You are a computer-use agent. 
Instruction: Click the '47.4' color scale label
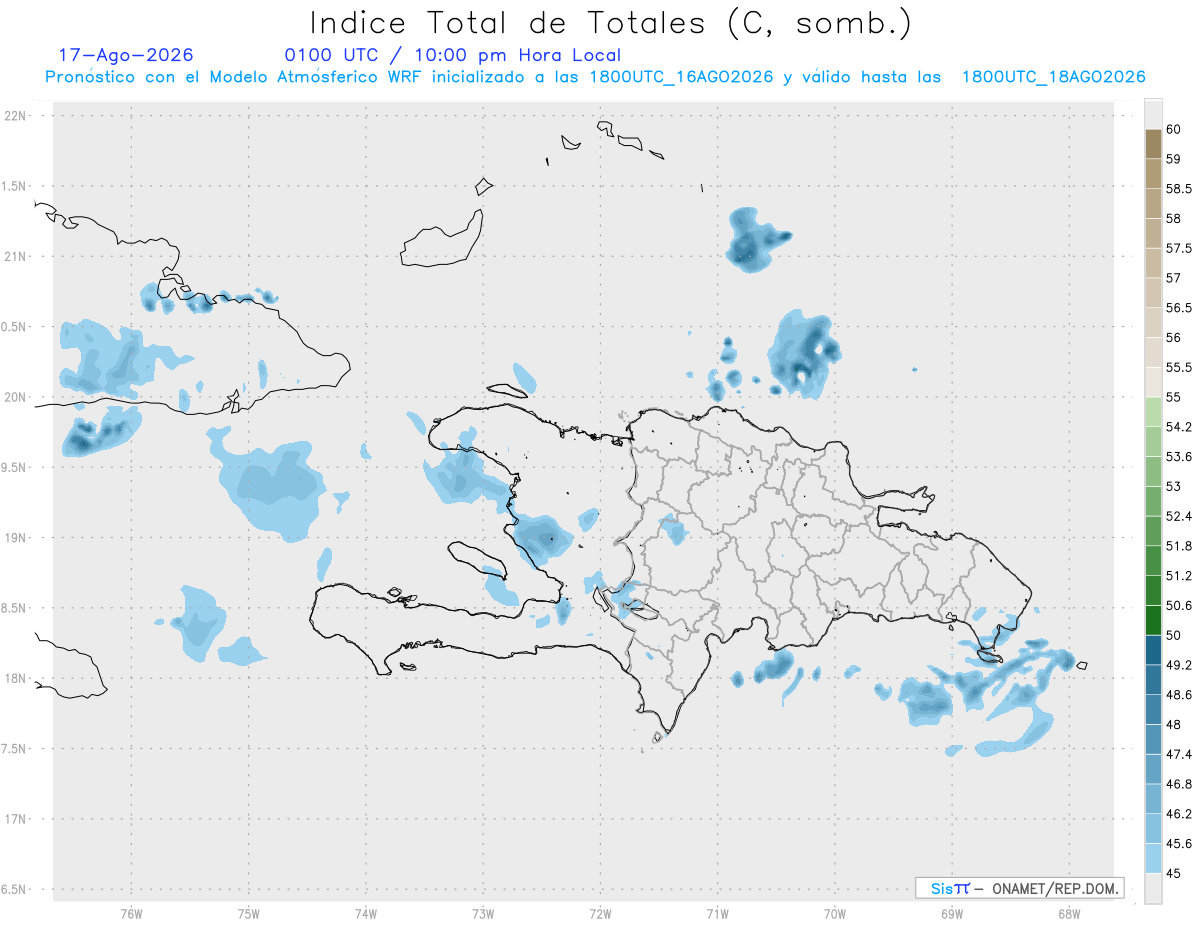[1179, 754]
